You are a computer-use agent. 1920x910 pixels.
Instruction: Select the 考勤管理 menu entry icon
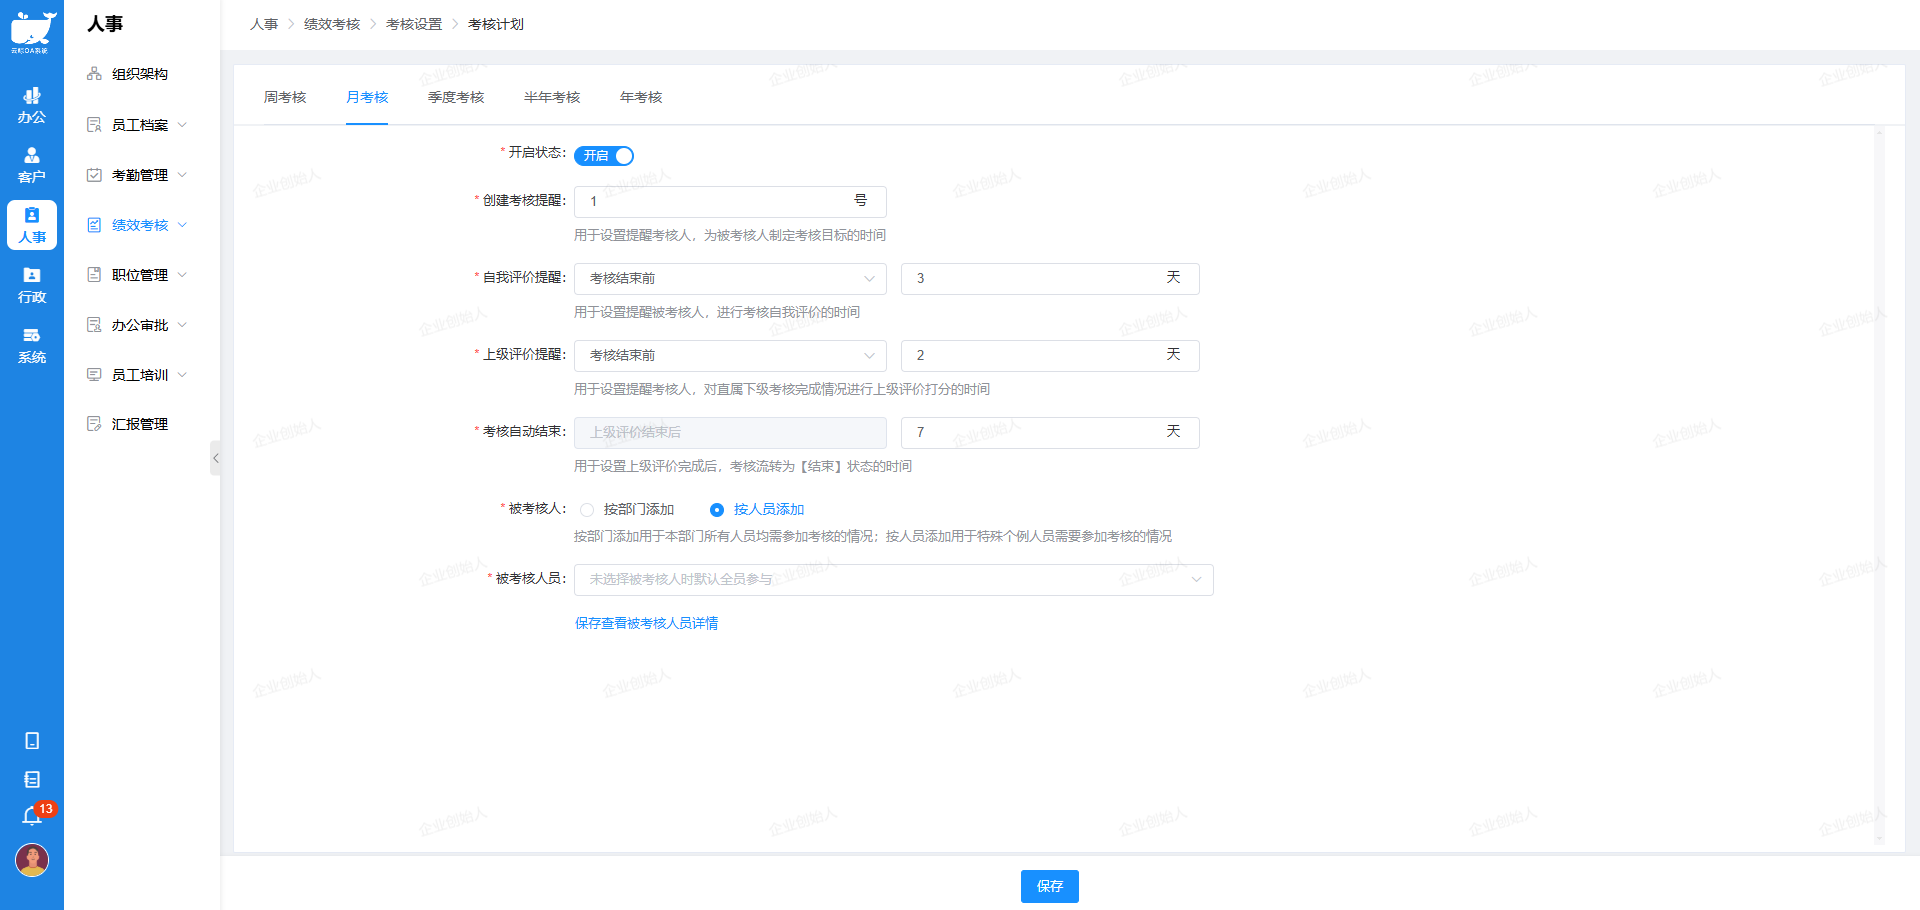(x=94, y=174)
